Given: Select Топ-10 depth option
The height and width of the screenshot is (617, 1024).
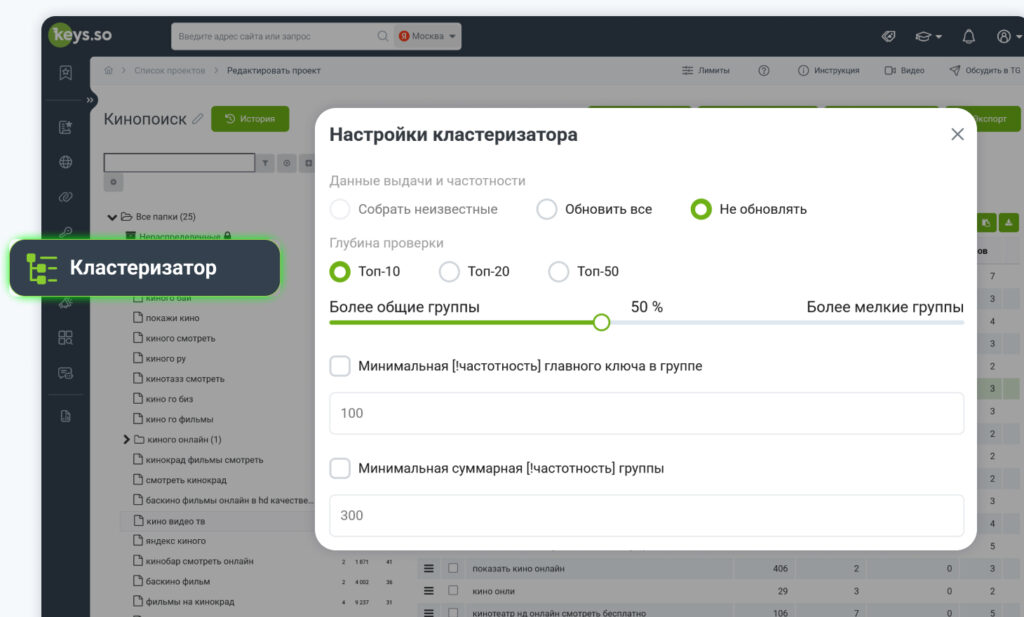Looking at the screenshot, I should [x=365, y=271].
